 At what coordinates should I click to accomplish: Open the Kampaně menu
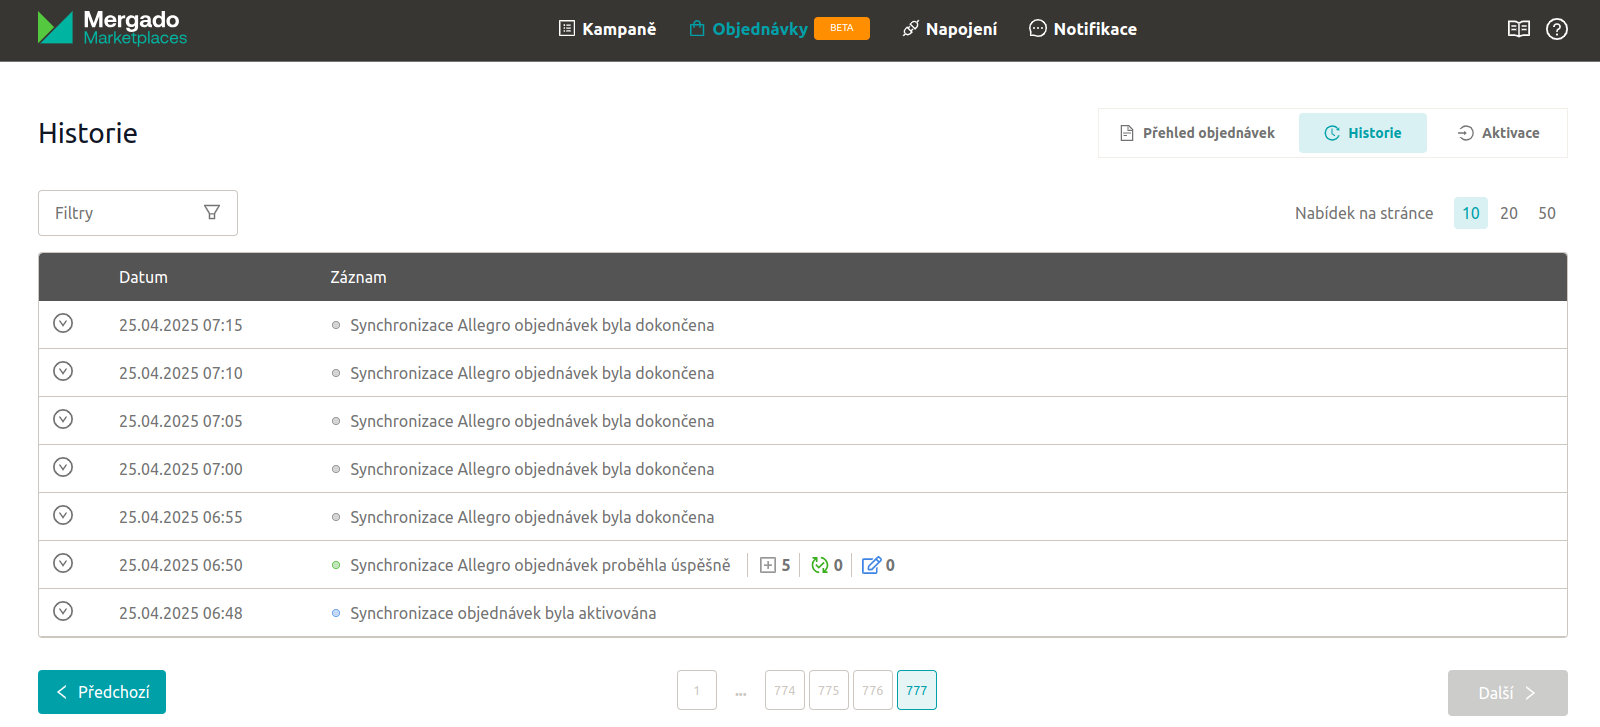607,29
